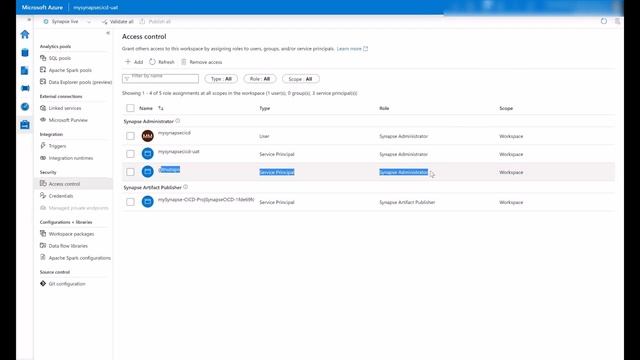Open the Type : All filter

221,79
